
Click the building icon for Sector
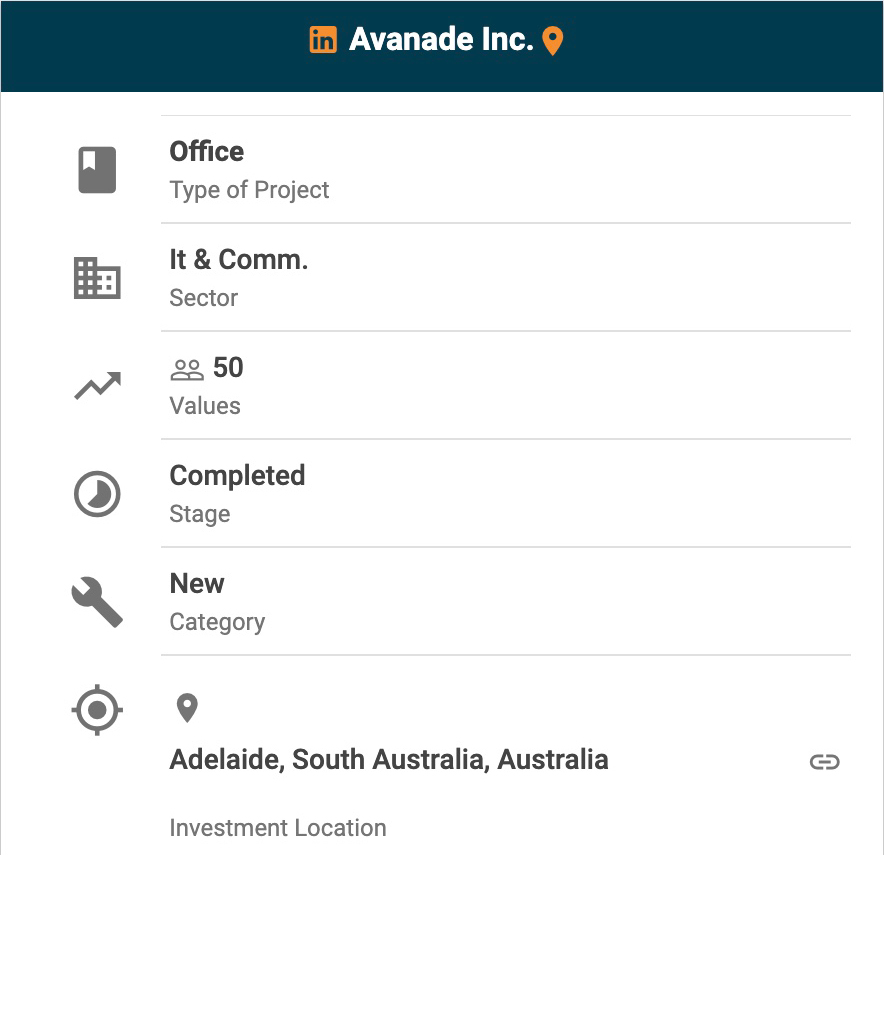(97, 278)
